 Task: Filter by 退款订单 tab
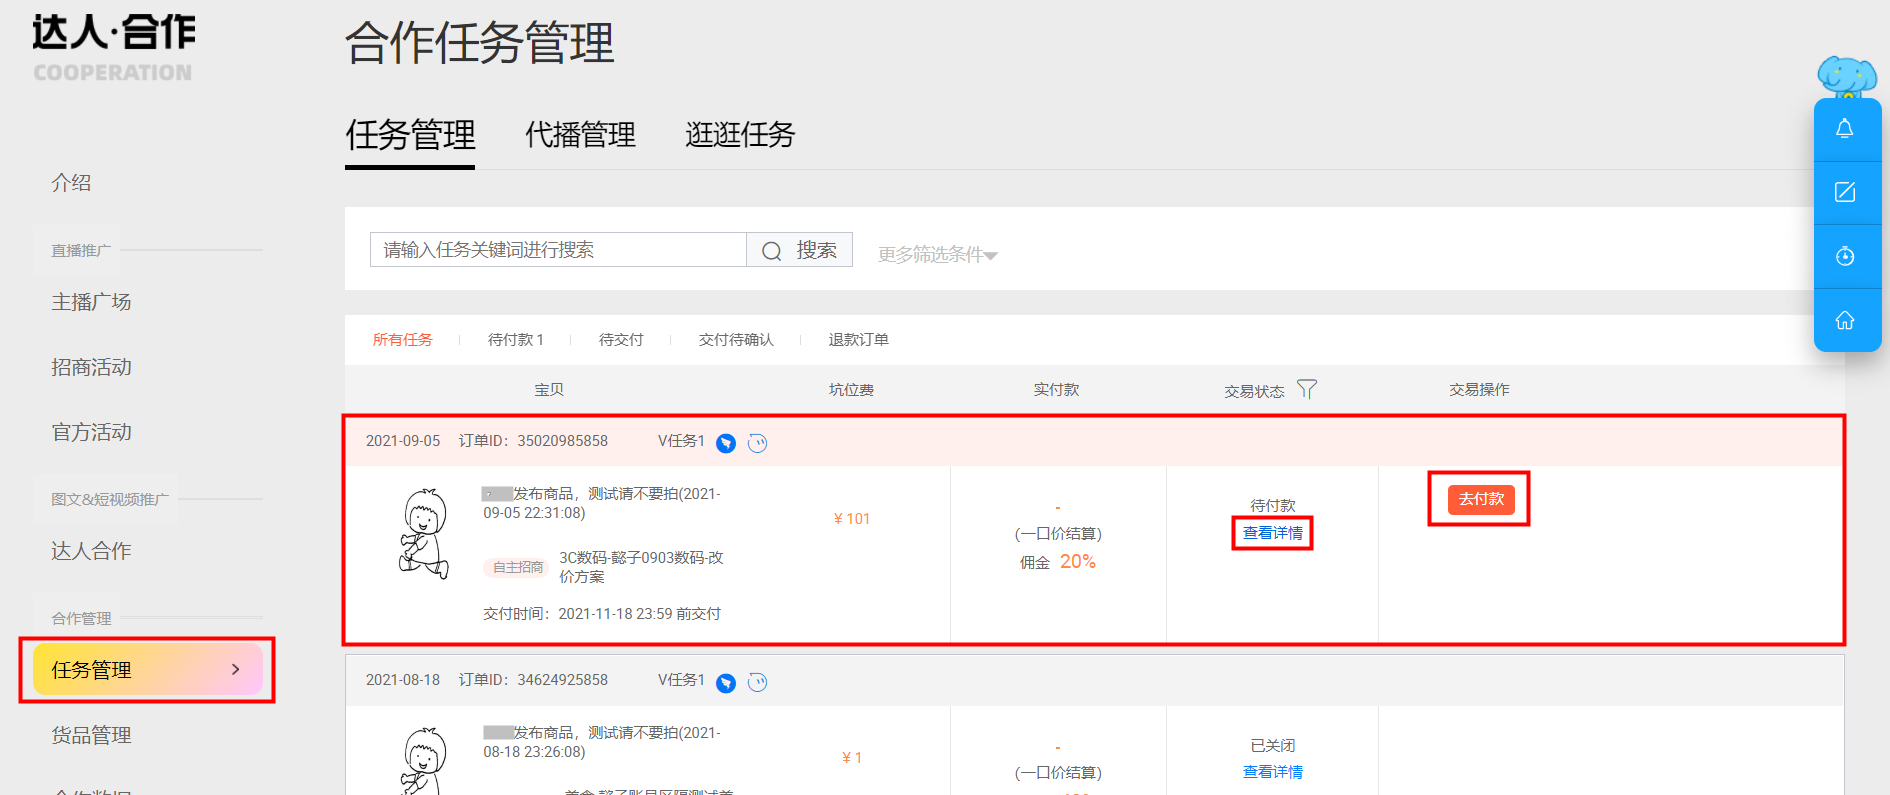point(858,340)
